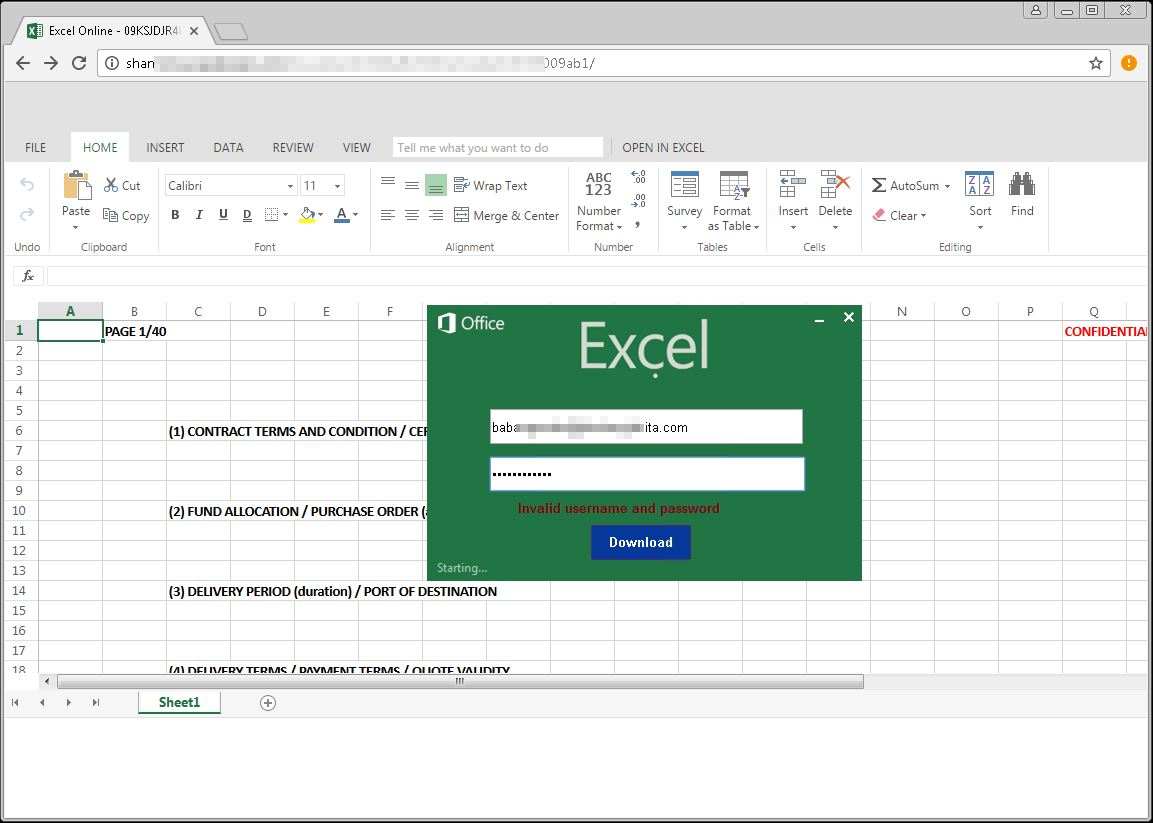Click the Find binoculars icon

[x=1022, y=184]
